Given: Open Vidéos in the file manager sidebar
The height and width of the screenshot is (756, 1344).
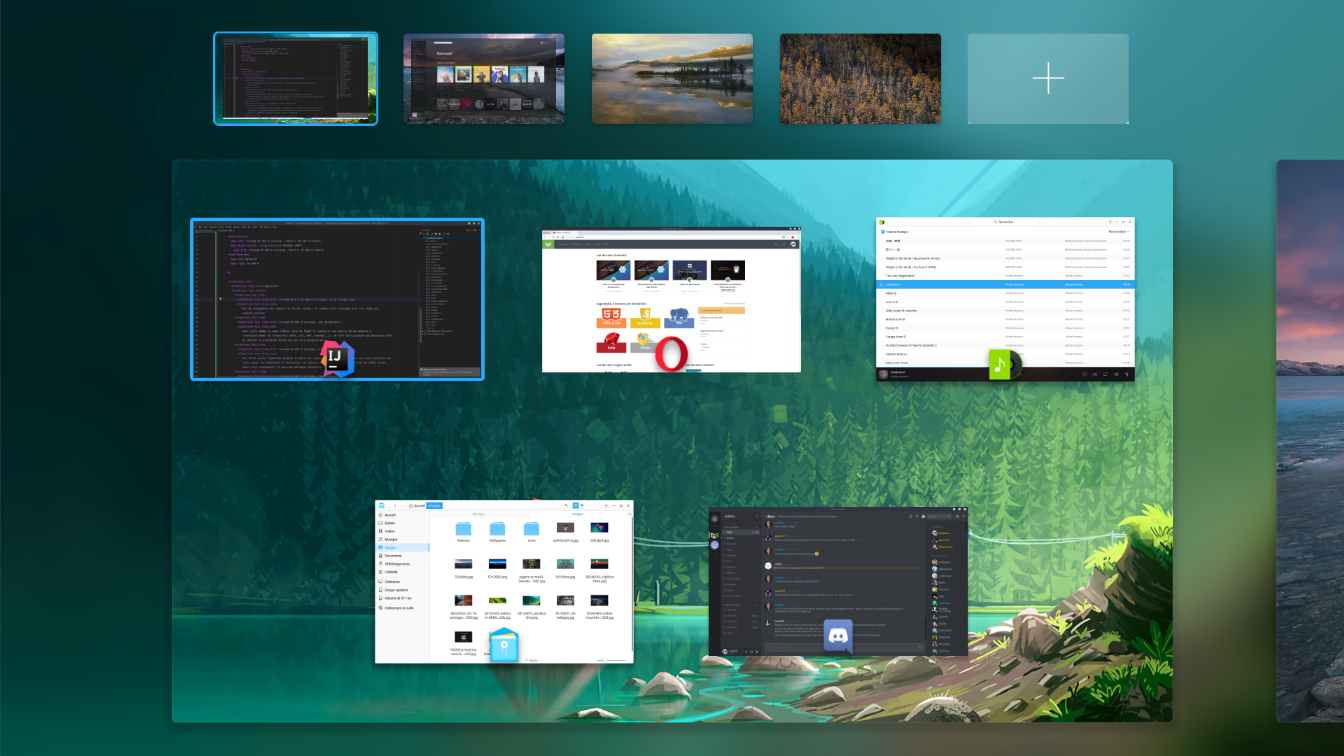Looking at the screenshot, I should click(x=402, y=531).
